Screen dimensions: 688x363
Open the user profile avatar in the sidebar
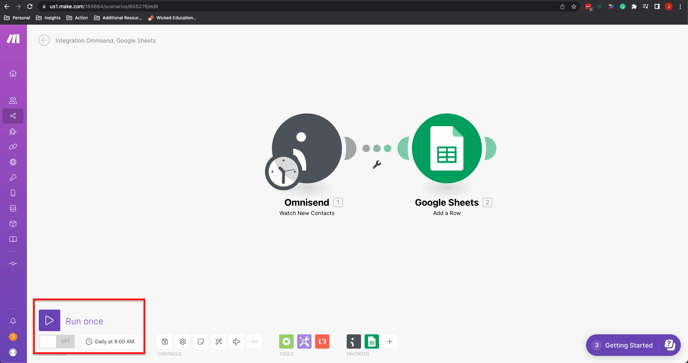[x=13, y=352]
